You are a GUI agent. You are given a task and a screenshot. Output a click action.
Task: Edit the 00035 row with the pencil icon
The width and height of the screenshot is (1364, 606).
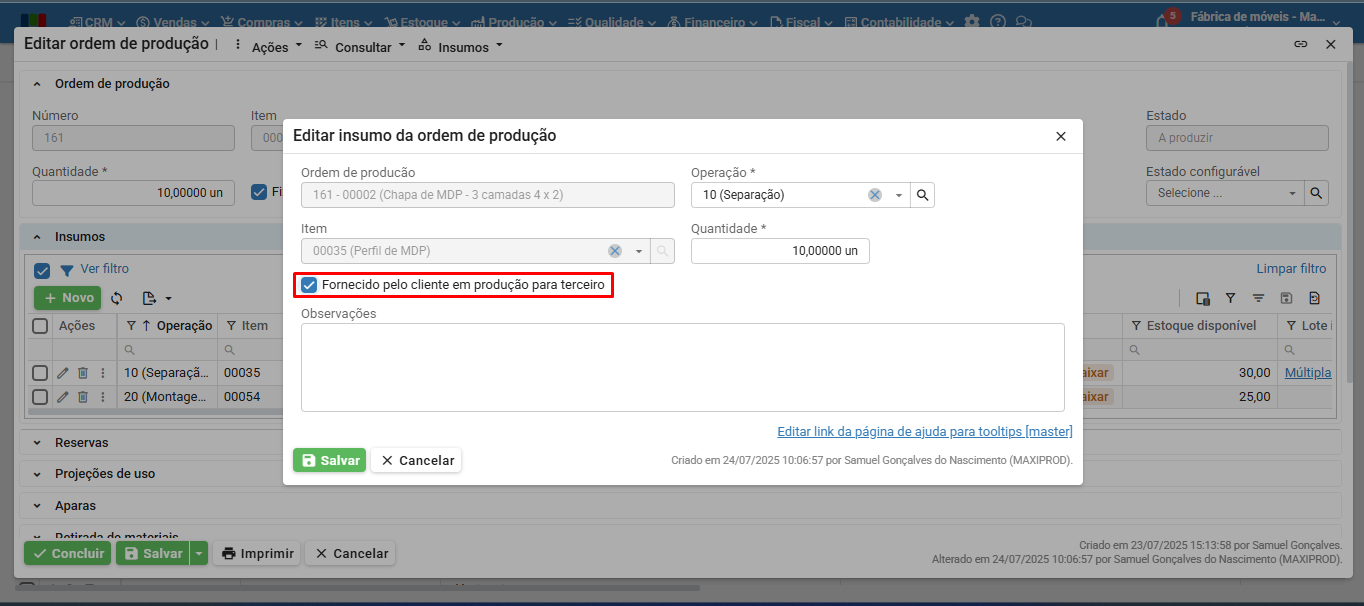(63, 372)
